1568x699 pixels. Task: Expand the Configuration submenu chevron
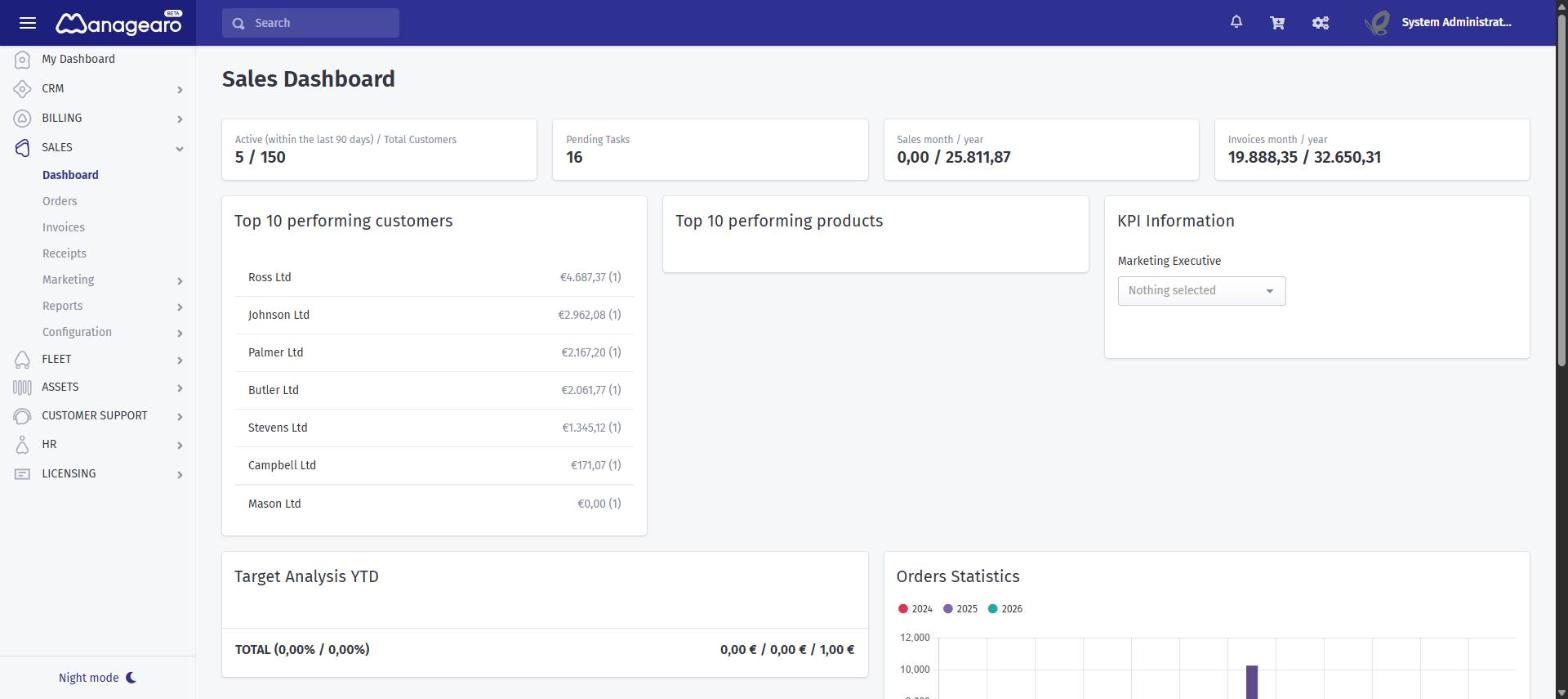coord(179,333)
